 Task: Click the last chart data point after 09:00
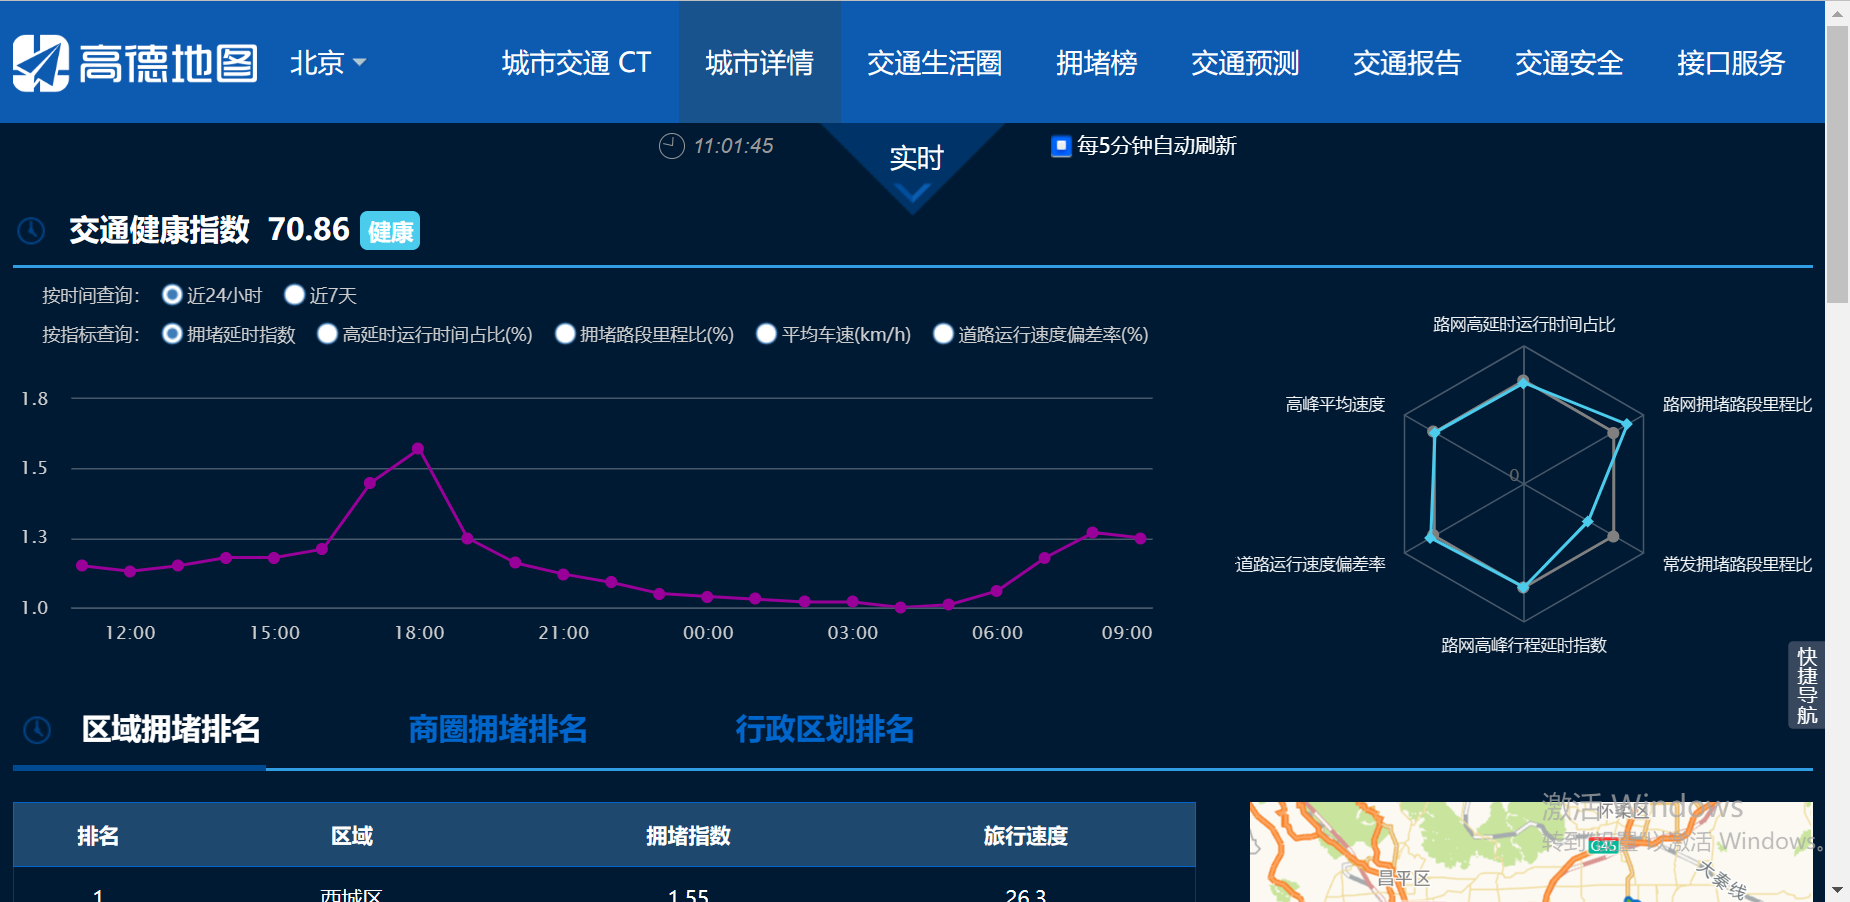(x=1141, y=538)
